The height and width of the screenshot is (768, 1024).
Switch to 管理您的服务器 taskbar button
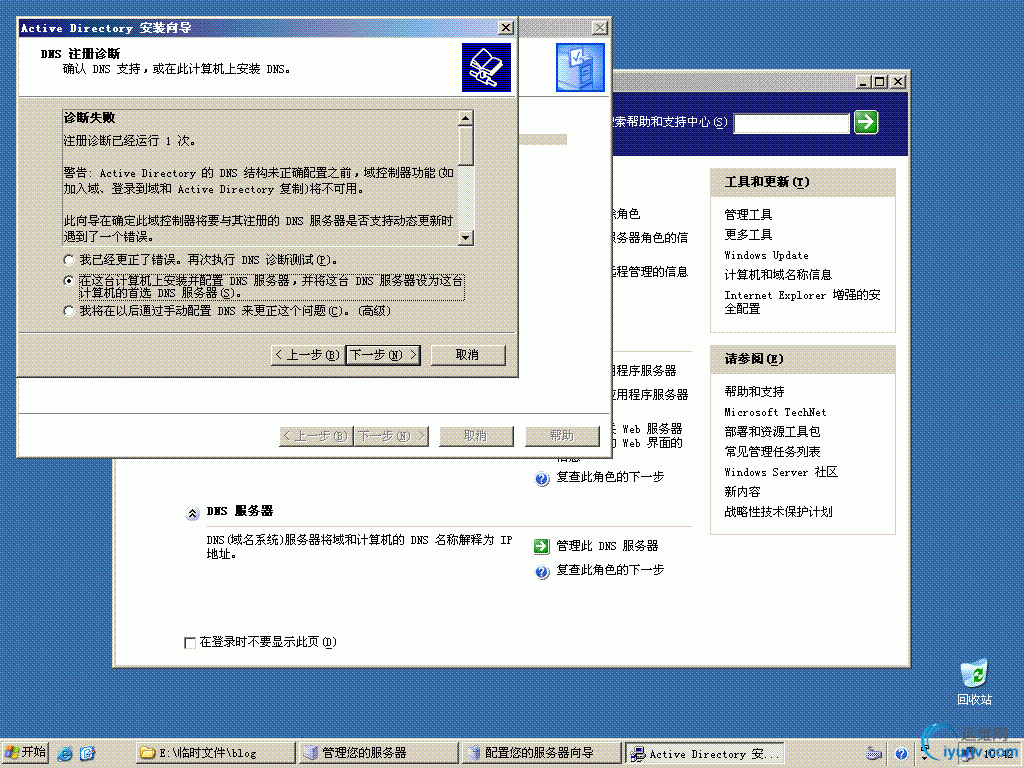(378, 754)
